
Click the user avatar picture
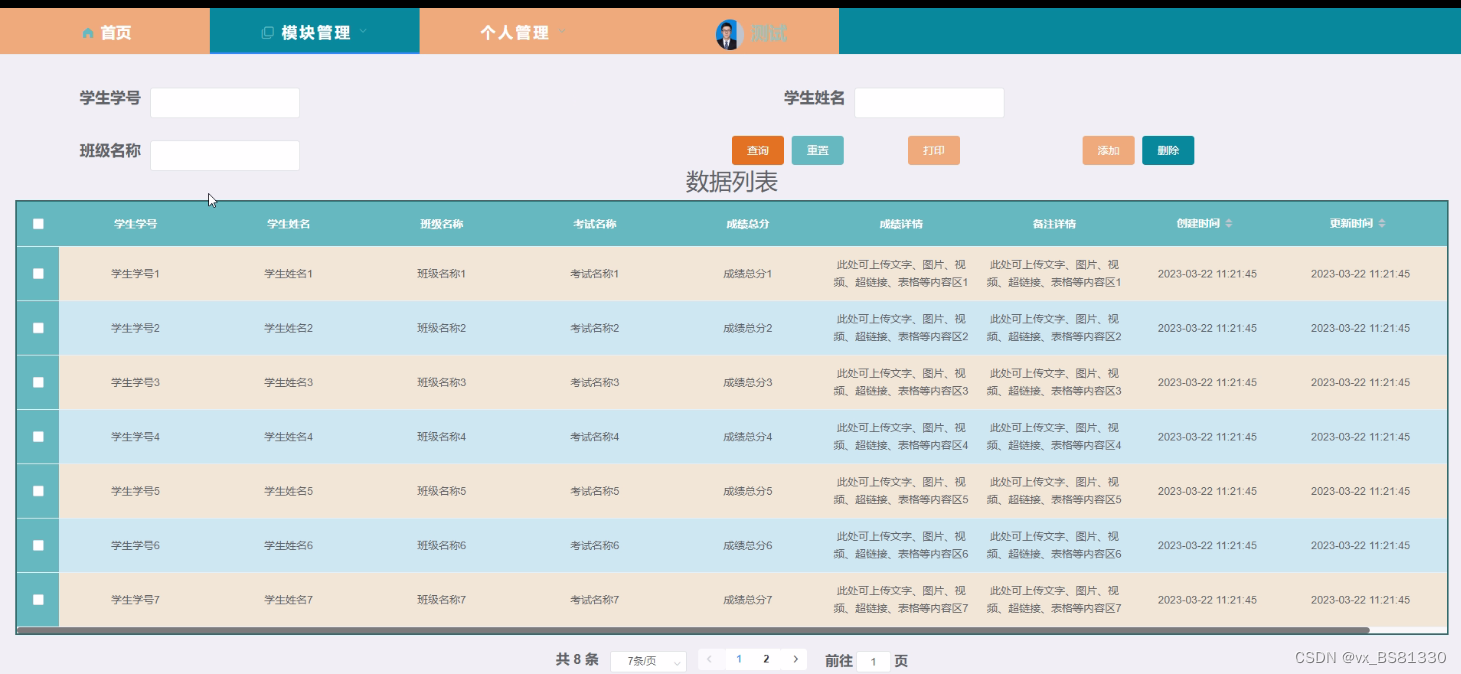click(x=727, y=34)
